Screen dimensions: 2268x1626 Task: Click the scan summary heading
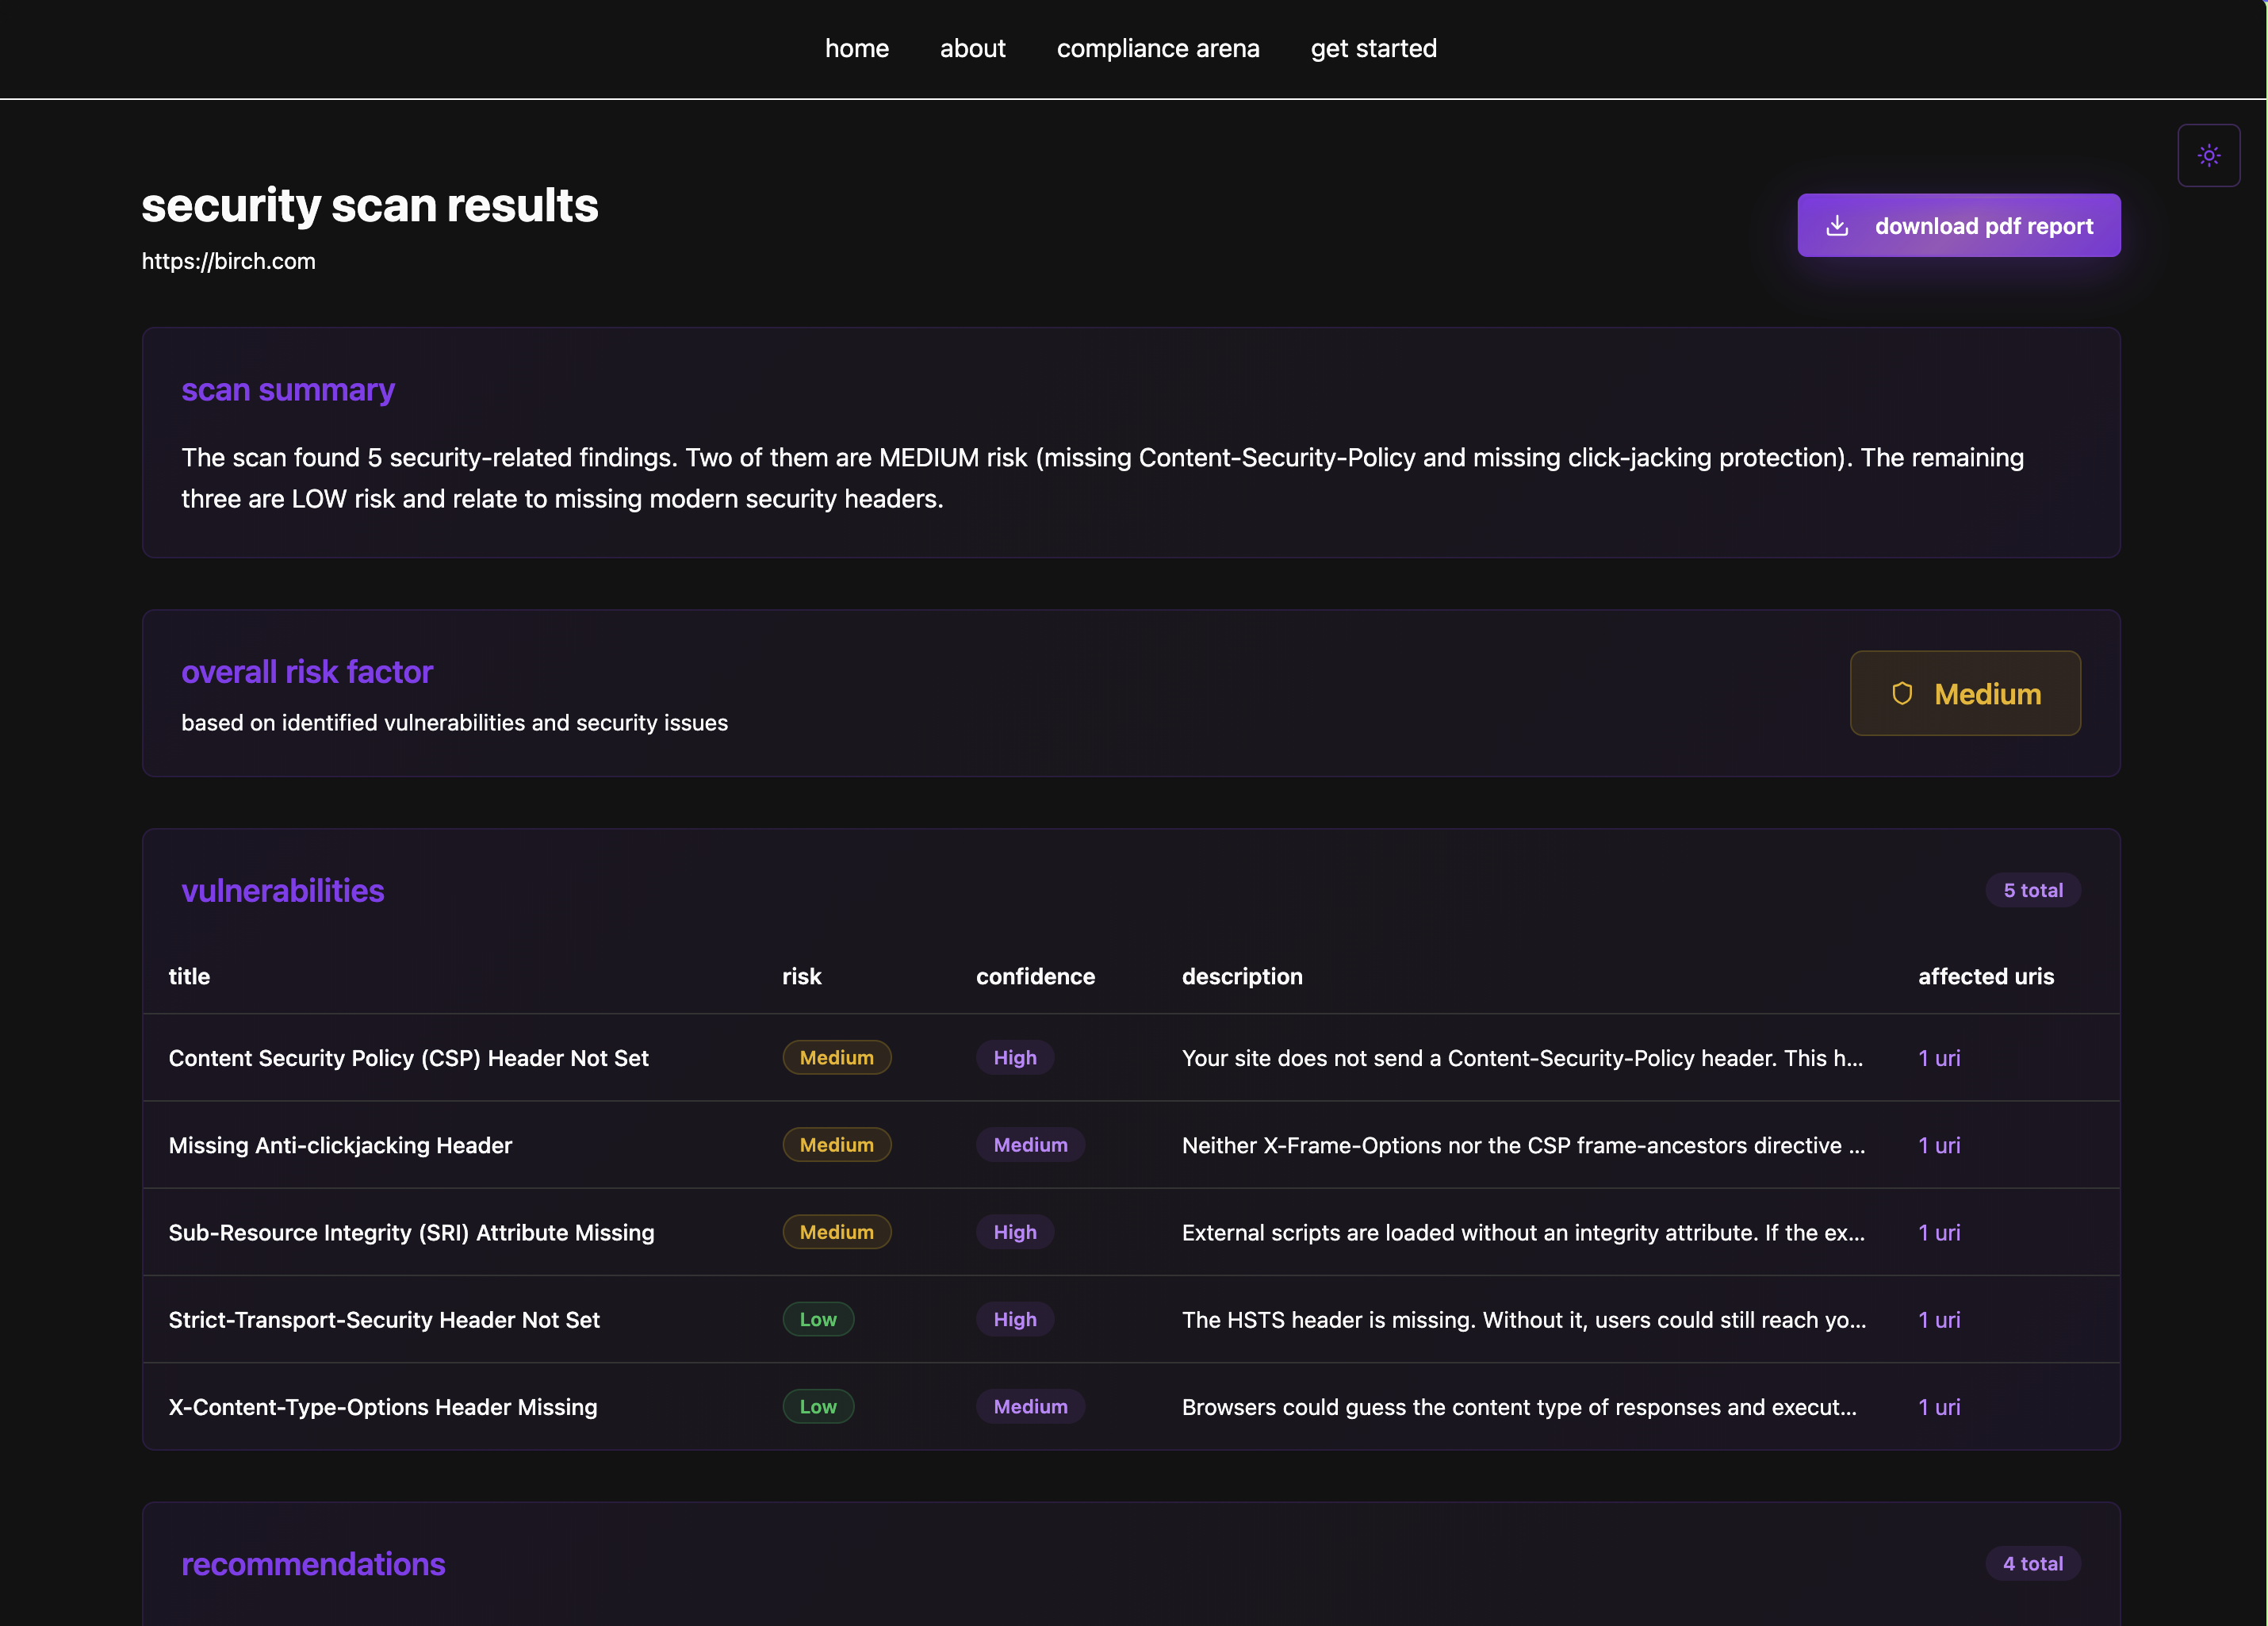click(288, 389)
